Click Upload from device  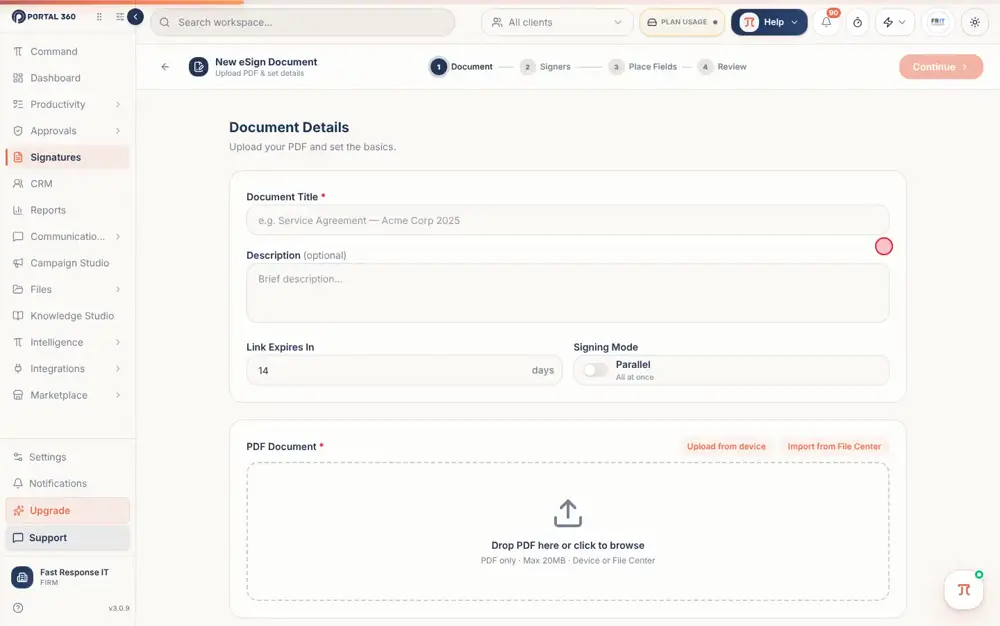[x=726, y=447]
